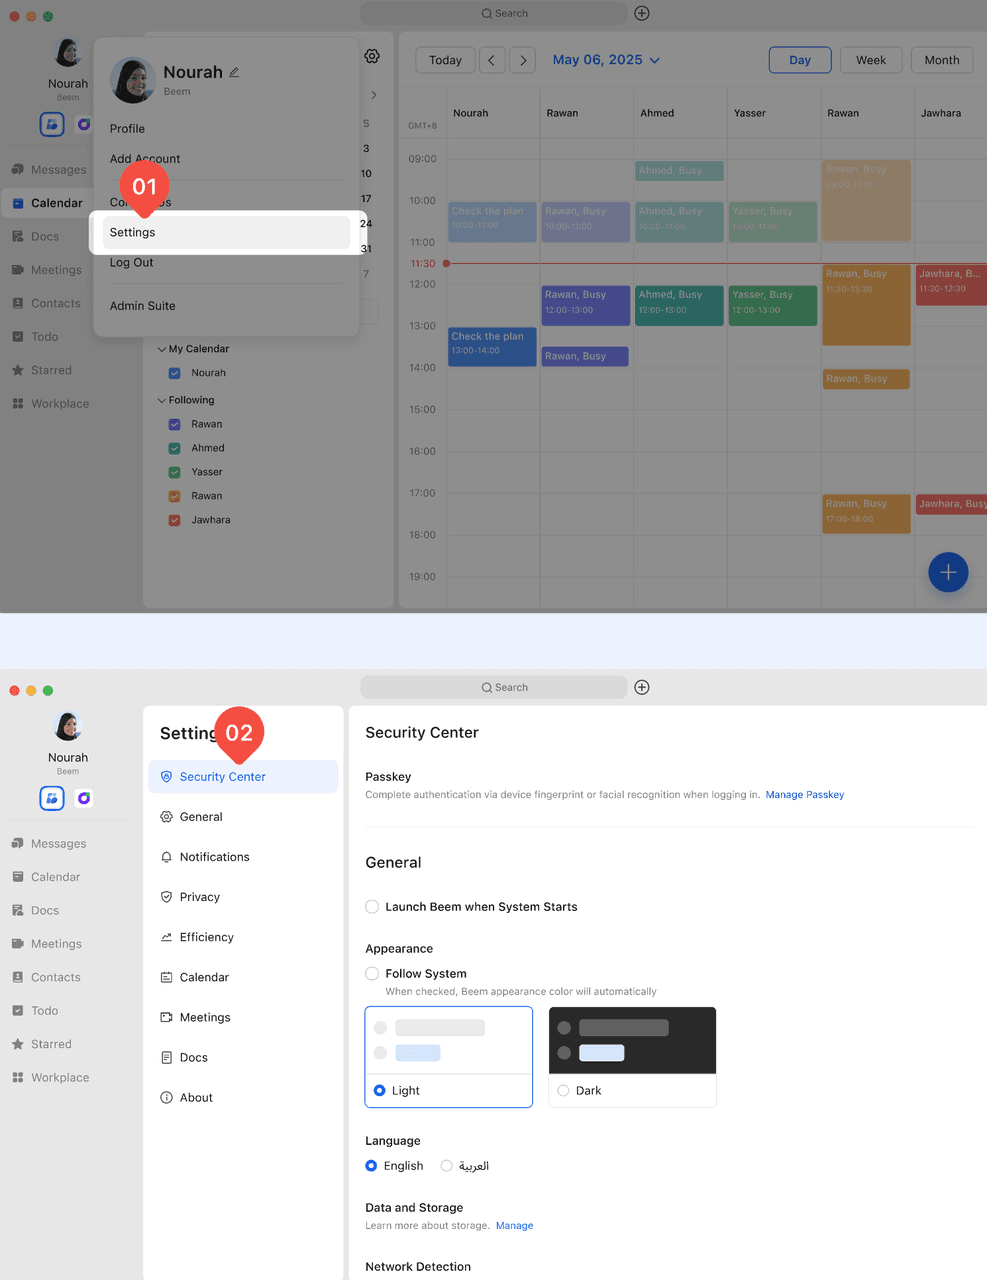The image size is (987, 1280).
Task: Open the Manage Passkey link
Action: click(x=804, y=795)
